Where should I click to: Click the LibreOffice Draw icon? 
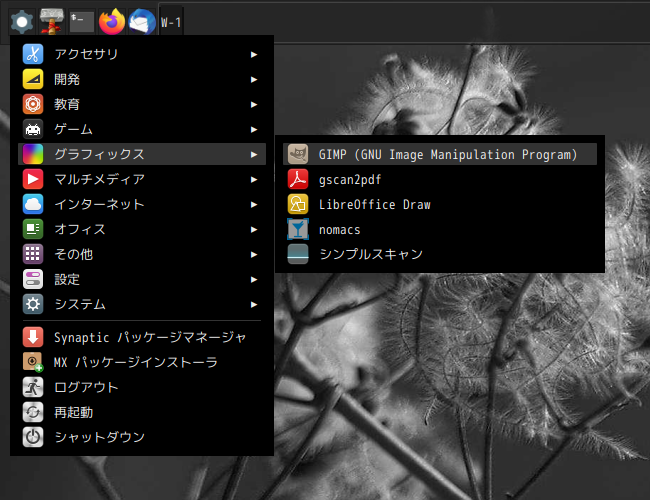point(298,204)
